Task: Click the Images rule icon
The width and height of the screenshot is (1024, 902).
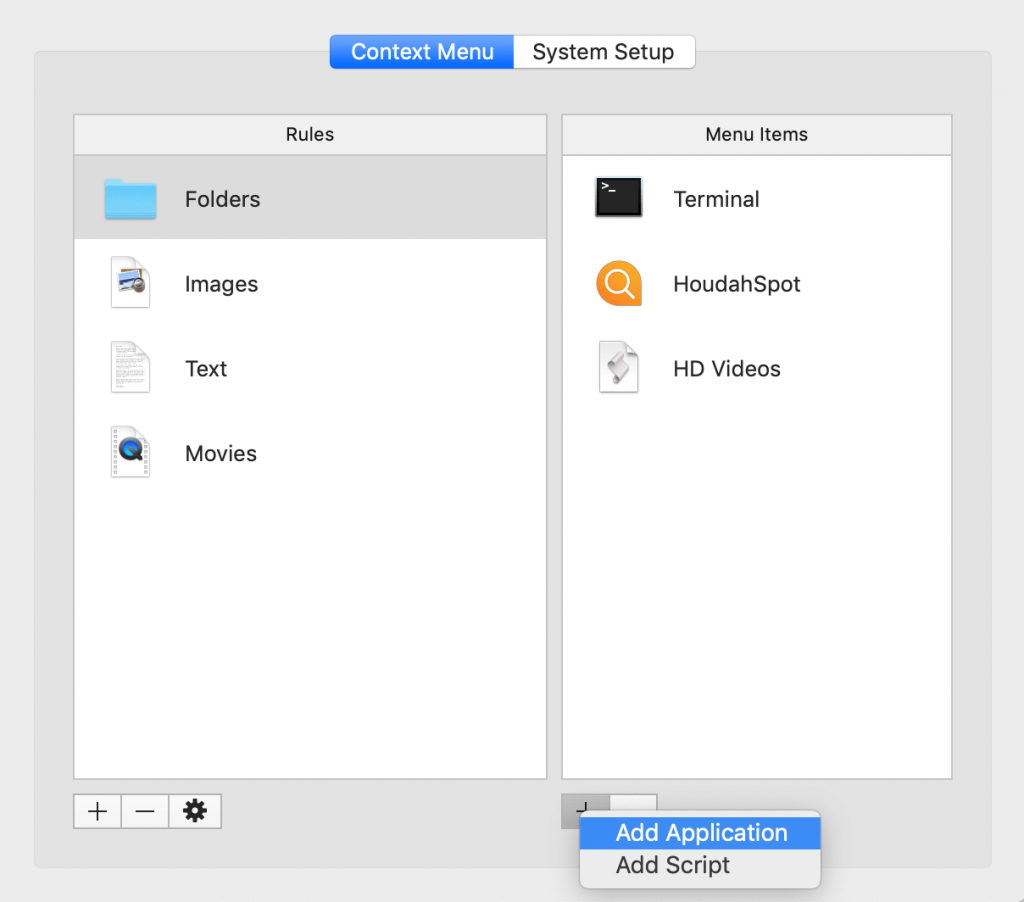Action: click(130, 283)
